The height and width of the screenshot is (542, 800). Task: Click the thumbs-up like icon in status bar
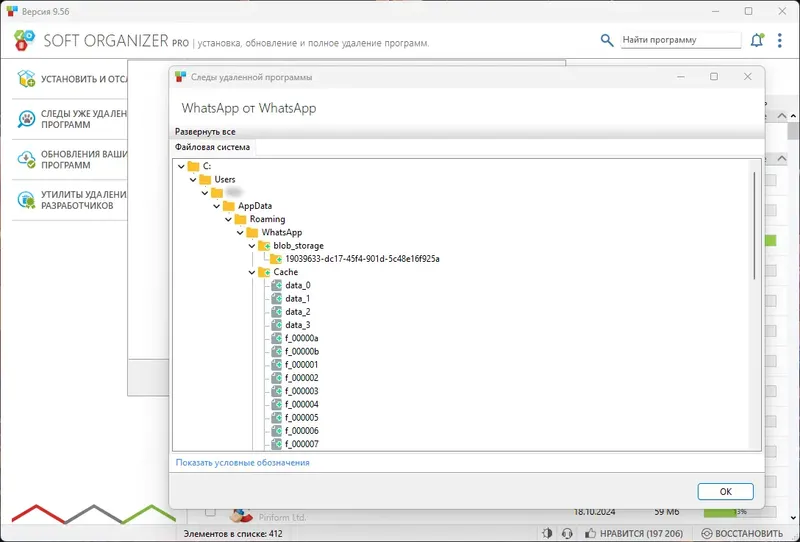pyautogui.click(x=591, y=533)
